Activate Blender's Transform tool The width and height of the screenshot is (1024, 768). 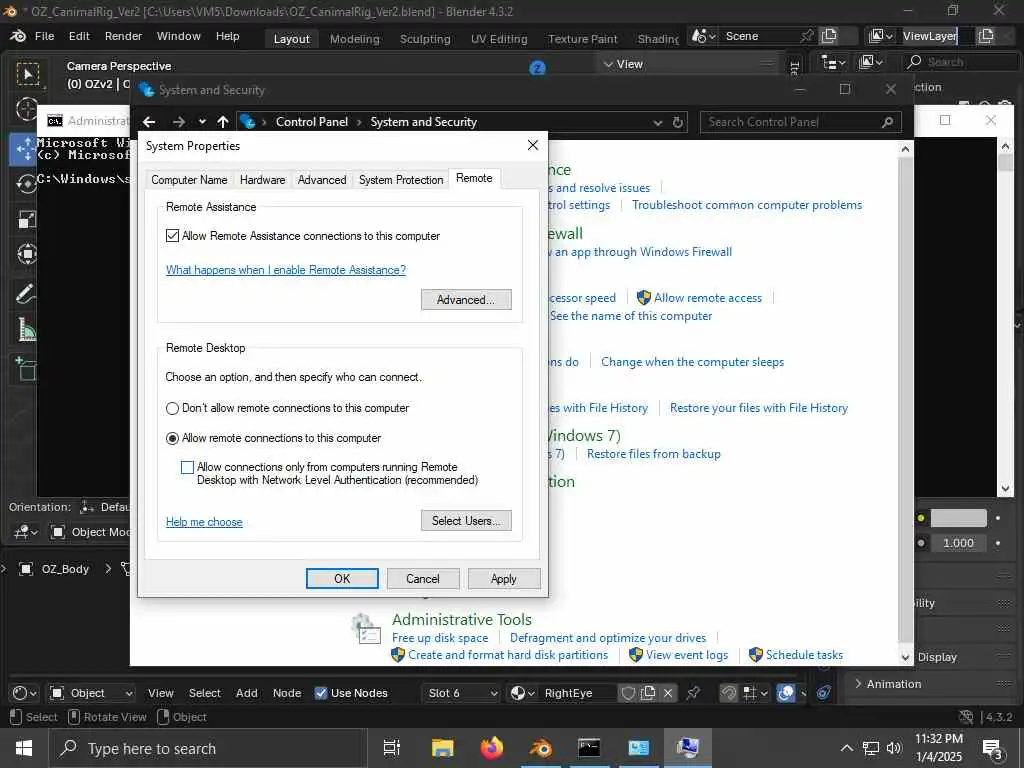point(27,253)
